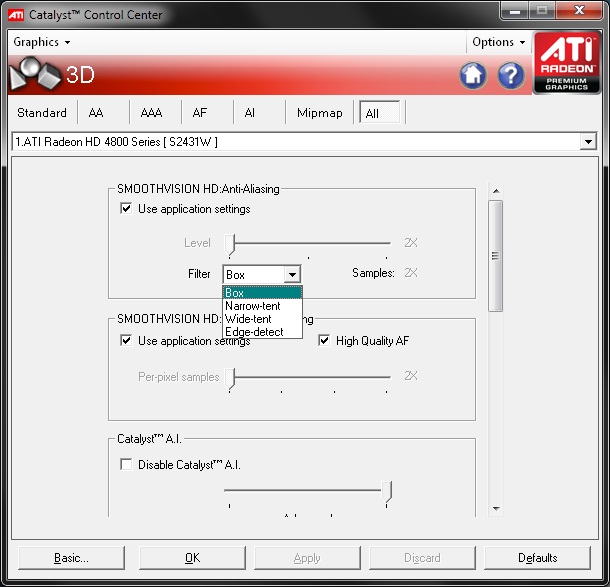Open the Graphics dropdown menu
Image resolution: width=610 pixels, height=587 pixels.
point(42,42)
